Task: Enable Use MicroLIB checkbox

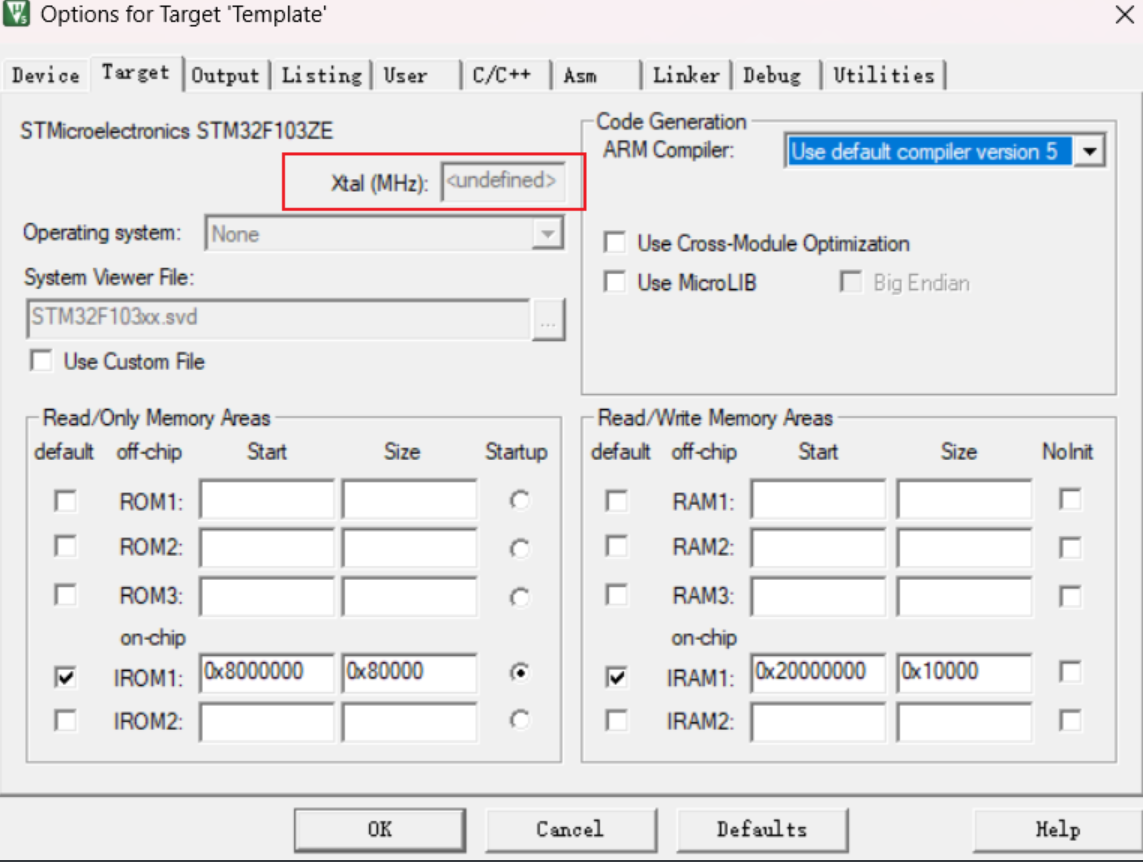Action: tap(615, 281)
